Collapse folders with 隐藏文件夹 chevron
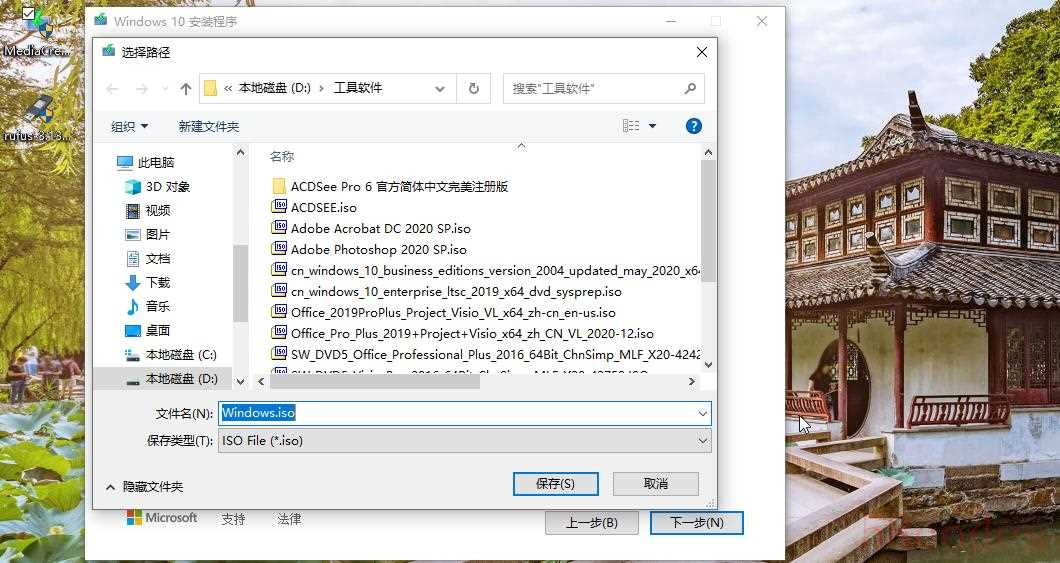 [110, 487]
